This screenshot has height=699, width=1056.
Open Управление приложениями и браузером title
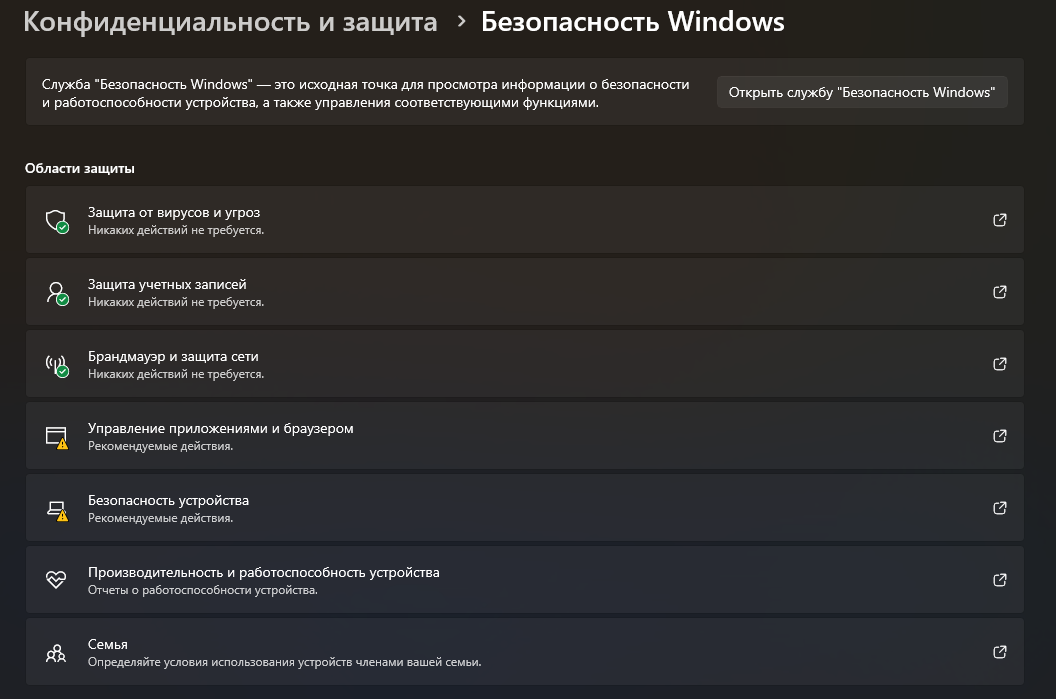coord(220,428)
